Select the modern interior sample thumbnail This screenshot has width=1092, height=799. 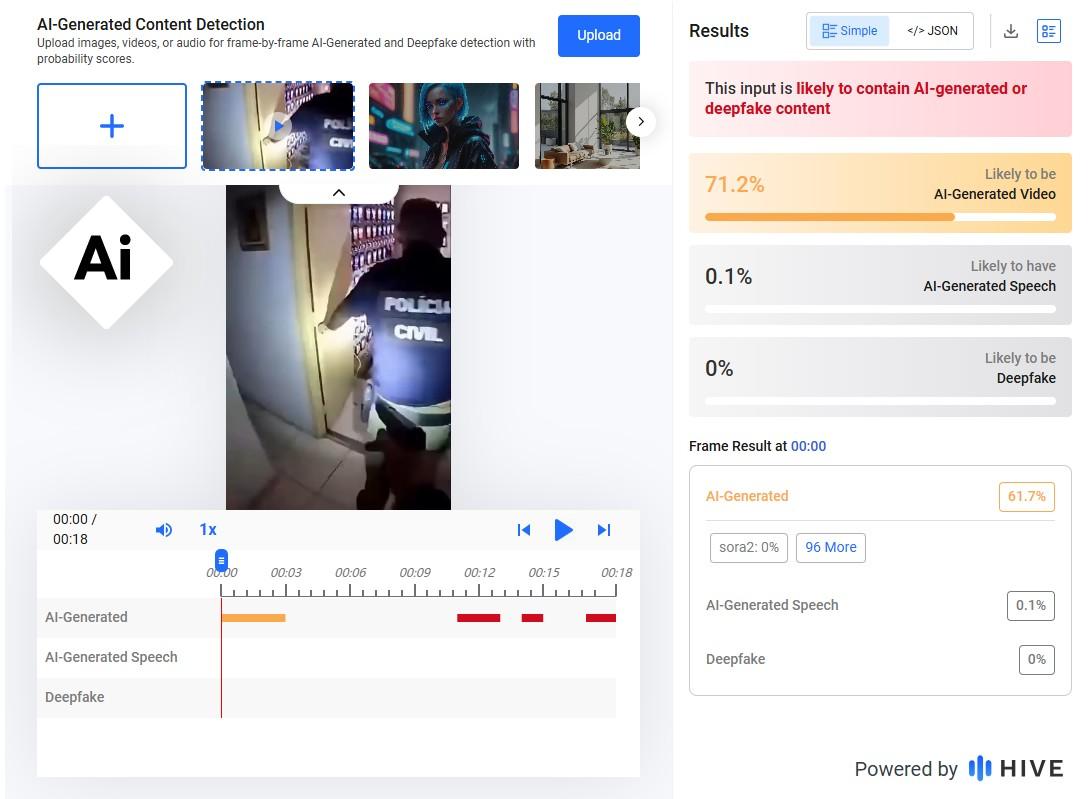[585, 126]
